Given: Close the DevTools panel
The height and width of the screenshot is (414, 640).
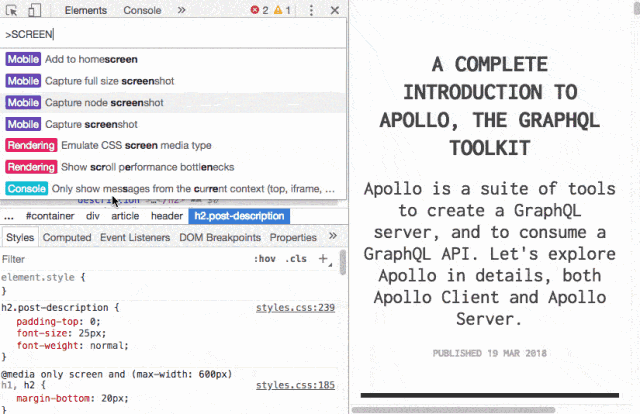Looking at the screenshot, I should pyautogui.click(x=335, y=10).
